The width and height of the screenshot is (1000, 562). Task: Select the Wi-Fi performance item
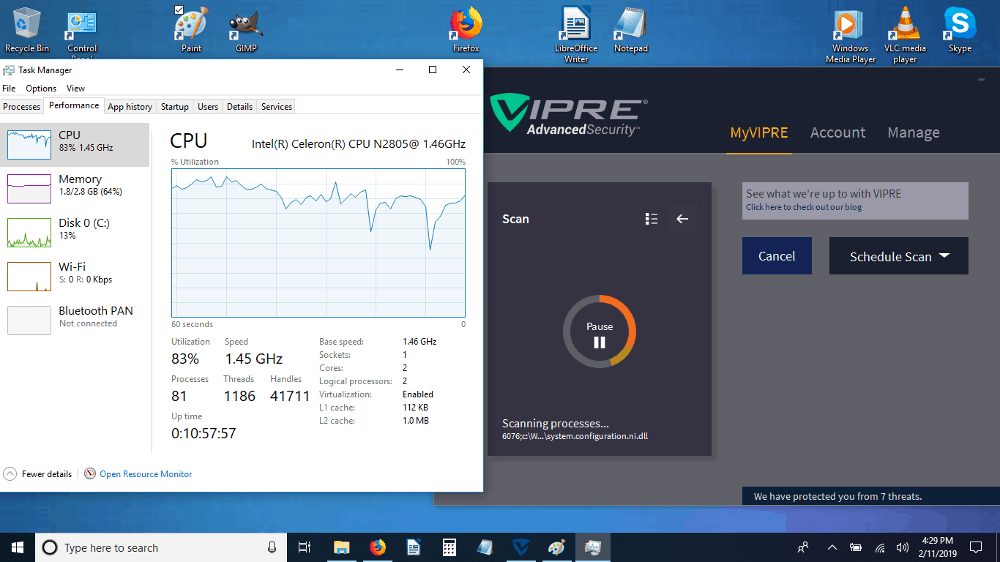point(75,276)
